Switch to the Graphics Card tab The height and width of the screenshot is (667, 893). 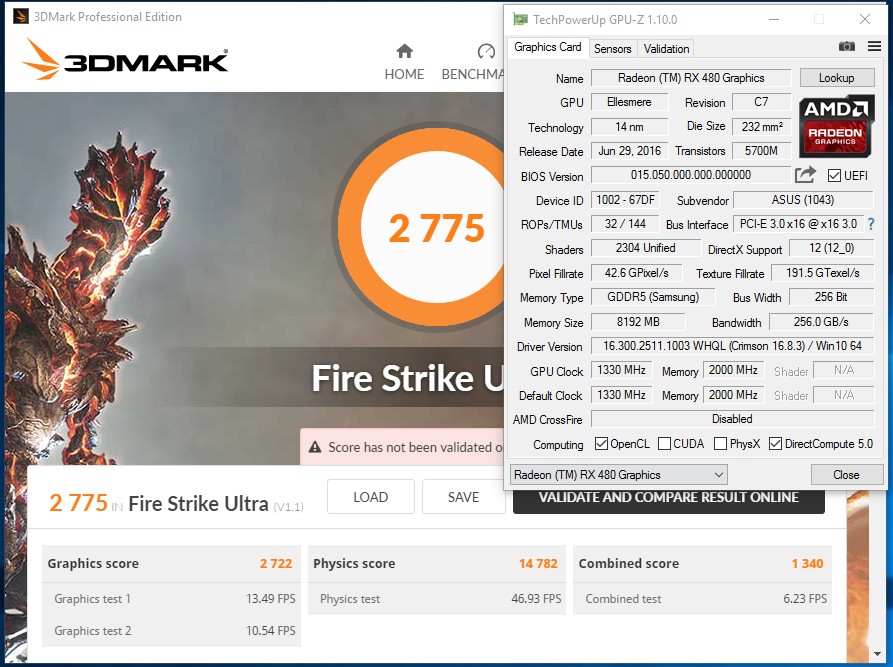[x=547, y=47]
